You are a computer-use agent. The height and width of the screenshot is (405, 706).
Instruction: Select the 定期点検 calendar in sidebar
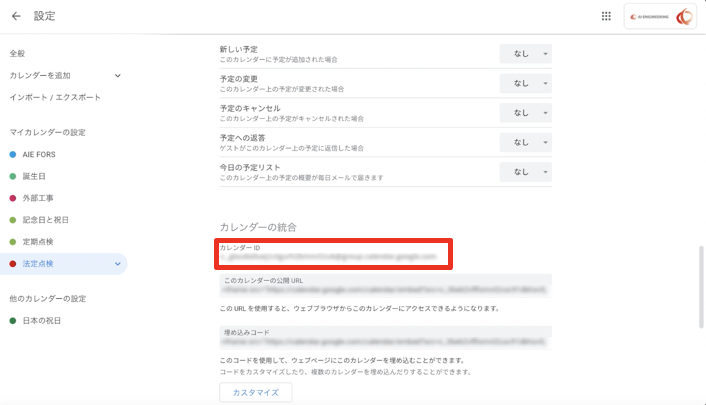point(40,242)
